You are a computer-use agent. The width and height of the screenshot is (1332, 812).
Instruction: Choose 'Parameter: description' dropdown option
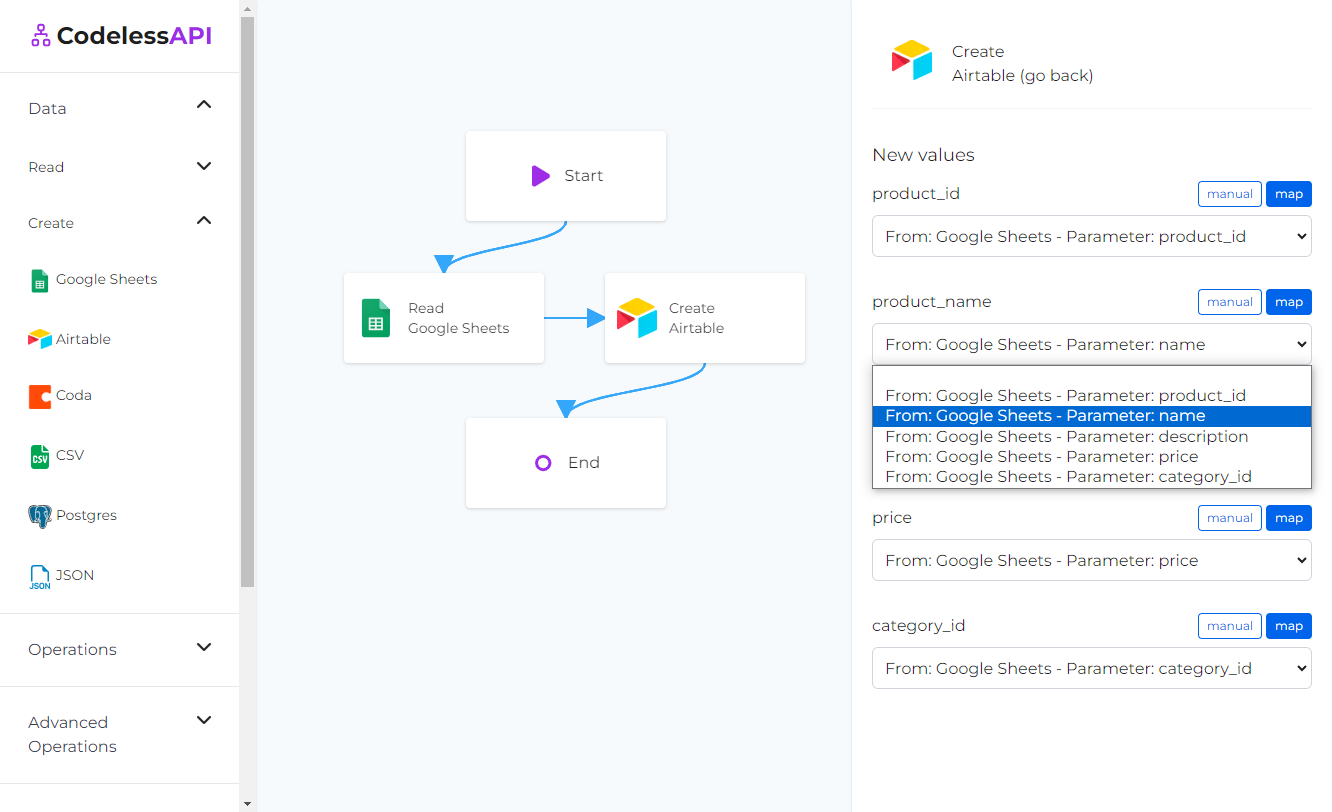1092,437
